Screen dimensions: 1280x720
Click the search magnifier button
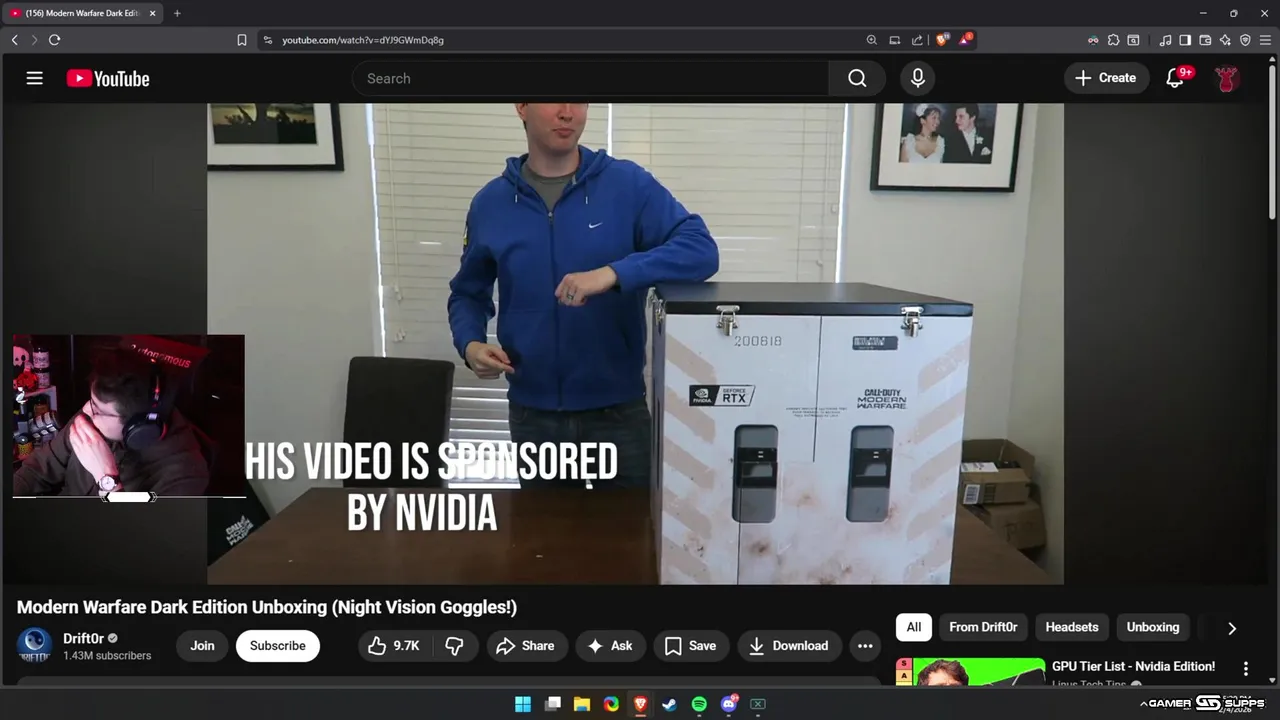[857, 78]
